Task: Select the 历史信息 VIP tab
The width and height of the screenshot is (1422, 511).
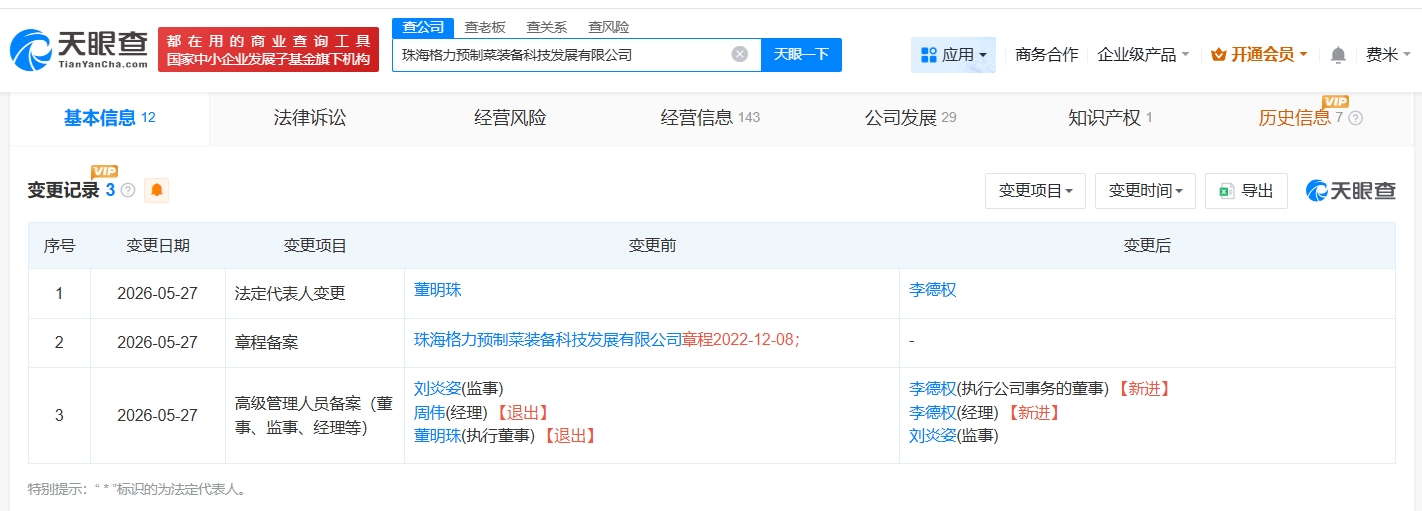Action: (1310, 118)
